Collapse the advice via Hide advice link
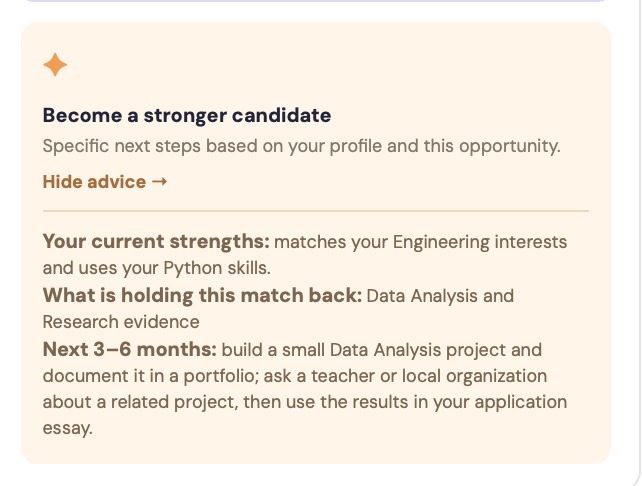This screenshot has height=486, width=642. coord(105,182)
